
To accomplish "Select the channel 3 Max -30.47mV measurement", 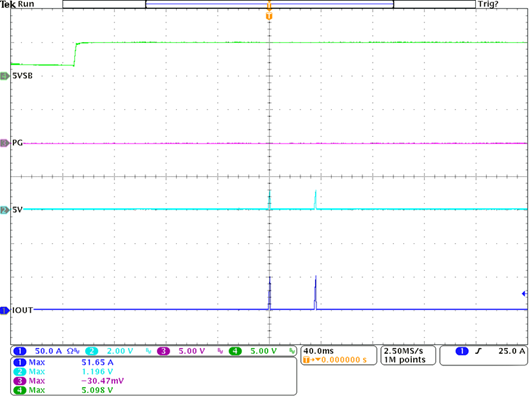I will click(x=68, y=381).
